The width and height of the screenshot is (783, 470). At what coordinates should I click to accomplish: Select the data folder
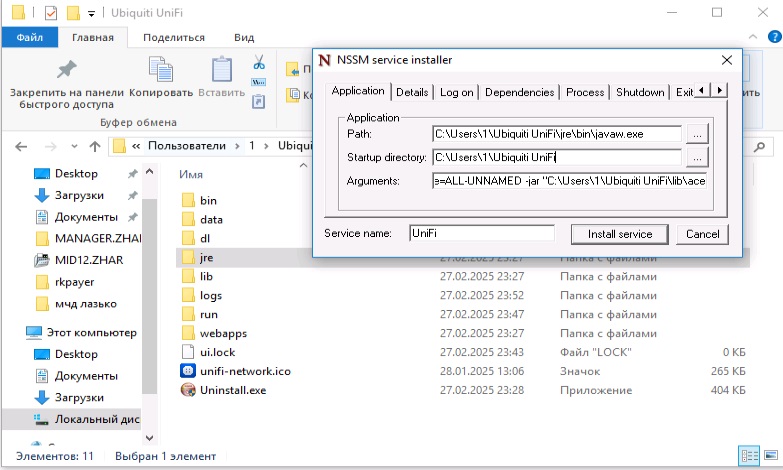click(211, 220)
